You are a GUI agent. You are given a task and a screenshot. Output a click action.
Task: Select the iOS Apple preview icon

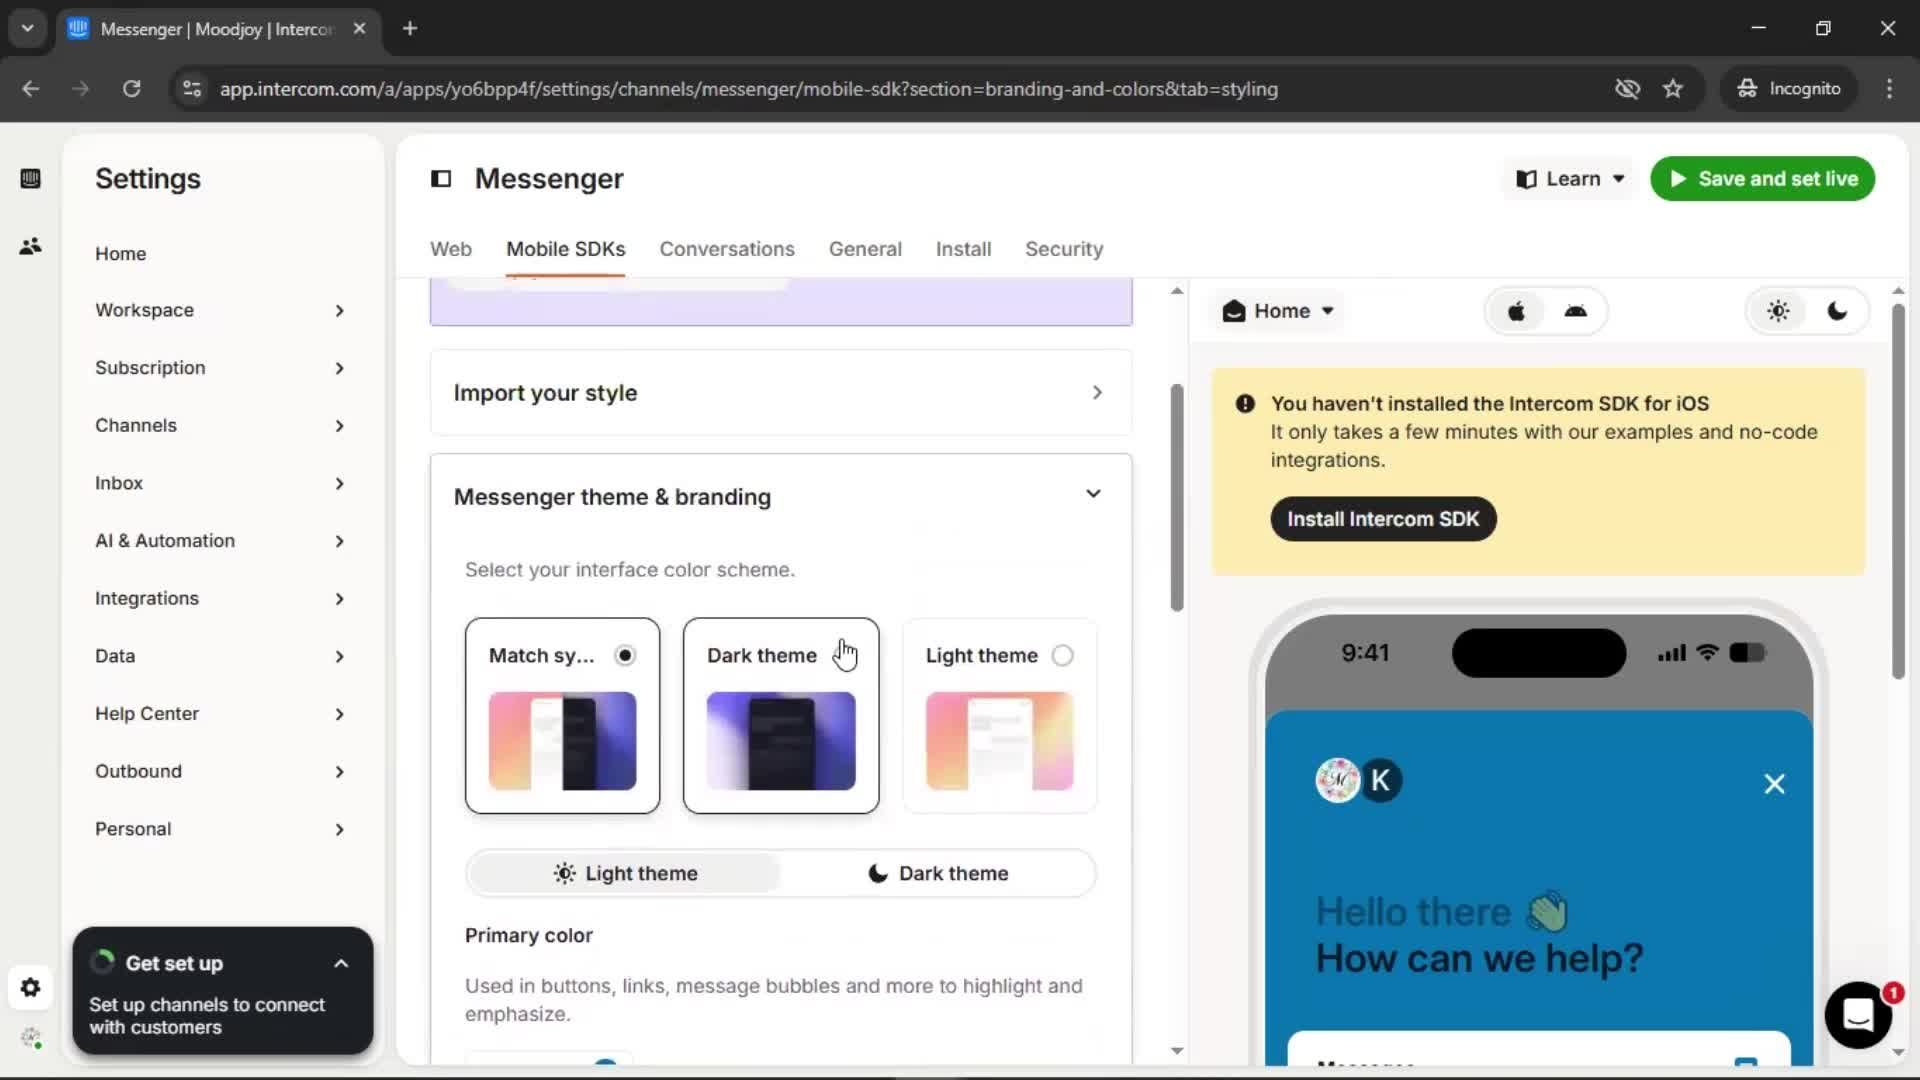click(x=1516, y=311)
